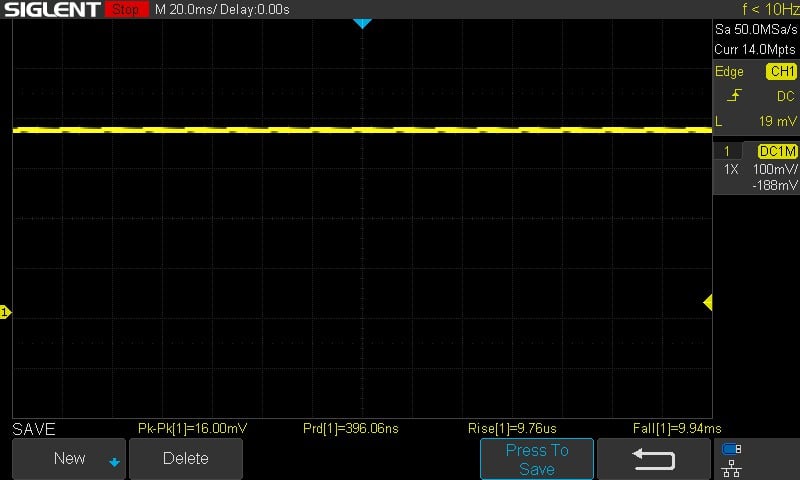This screenshot has width=800, height=480.
Task: Click the Rise[1]=9.76us measurement
Action: 512,428
